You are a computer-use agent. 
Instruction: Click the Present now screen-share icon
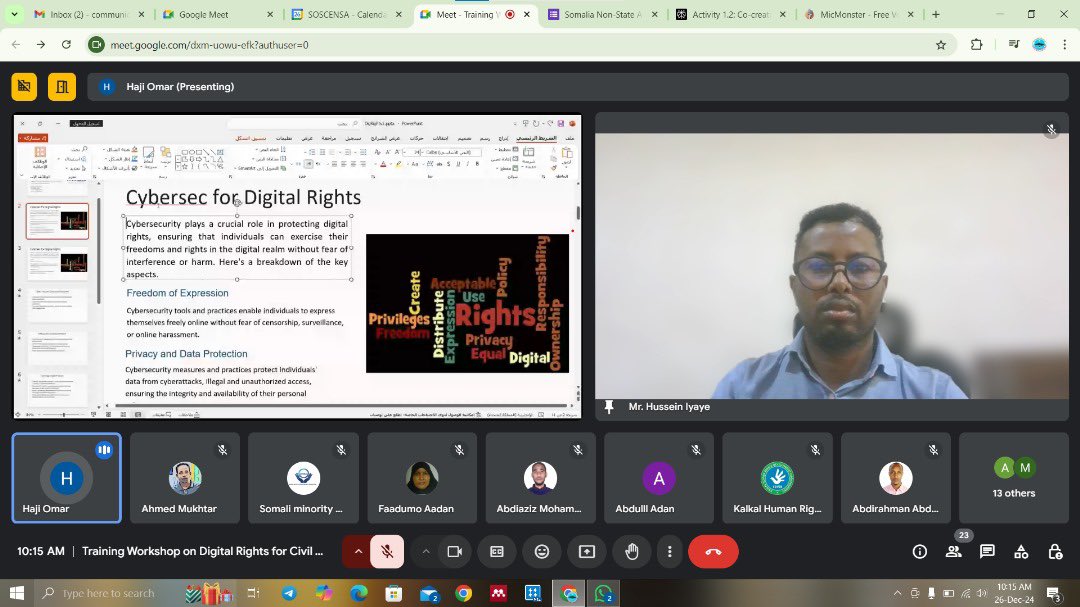587,551
